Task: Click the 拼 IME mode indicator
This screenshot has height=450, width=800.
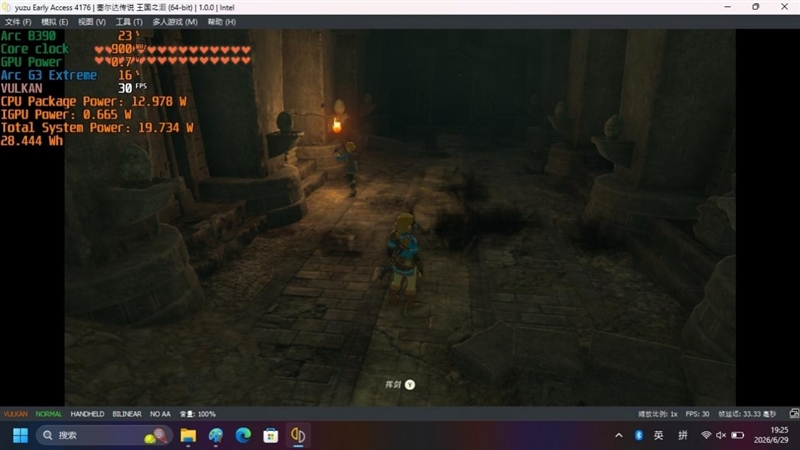Action: coord(683,435)
